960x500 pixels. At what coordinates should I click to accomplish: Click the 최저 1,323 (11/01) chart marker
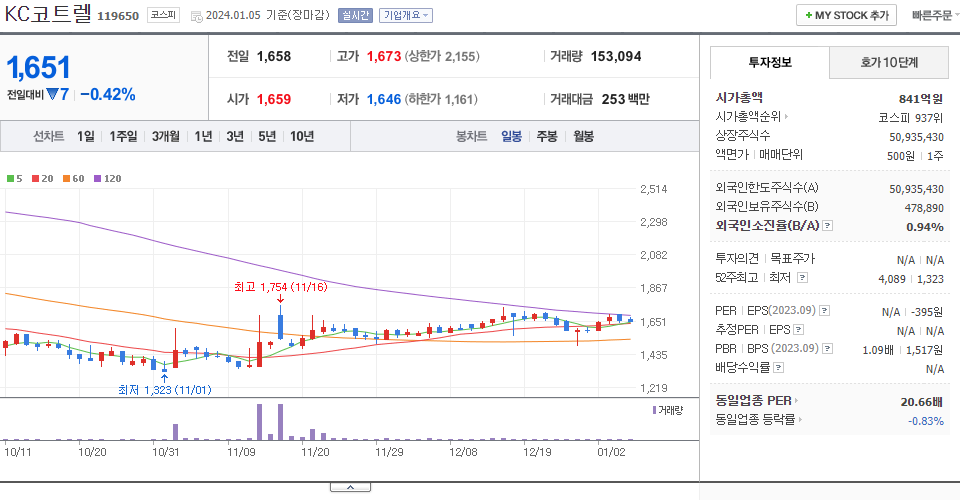click(x=165, y=390)
